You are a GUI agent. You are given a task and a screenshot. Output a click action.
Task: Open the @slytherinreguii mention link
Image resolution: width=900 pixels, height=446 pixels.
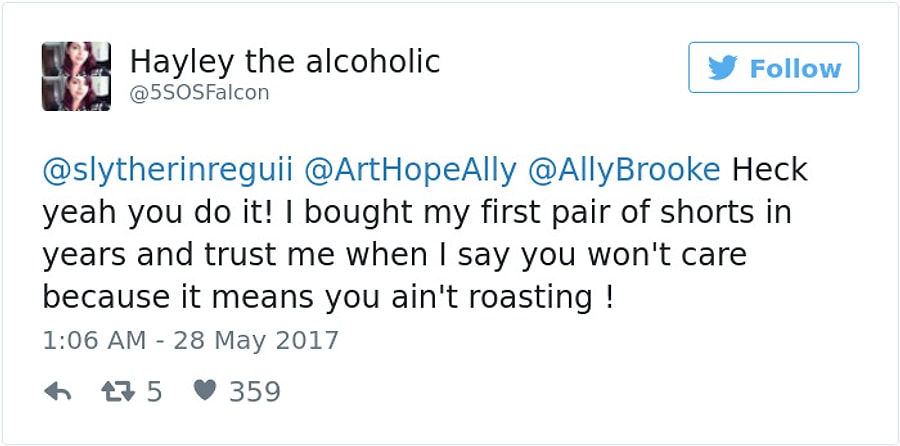167,170
